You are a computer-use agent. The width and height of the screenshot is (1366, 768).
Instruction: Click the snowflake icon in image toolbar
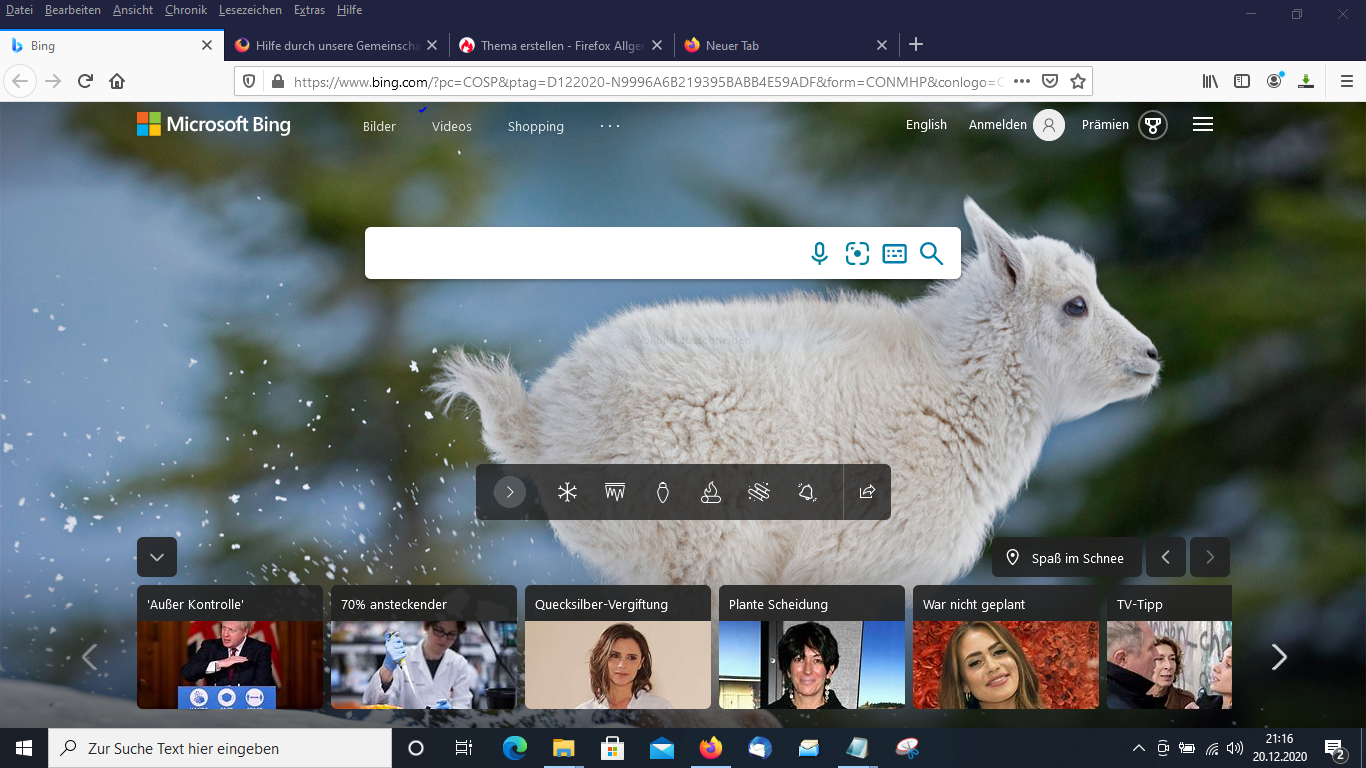pyautogui.click(x=567, y=492)
